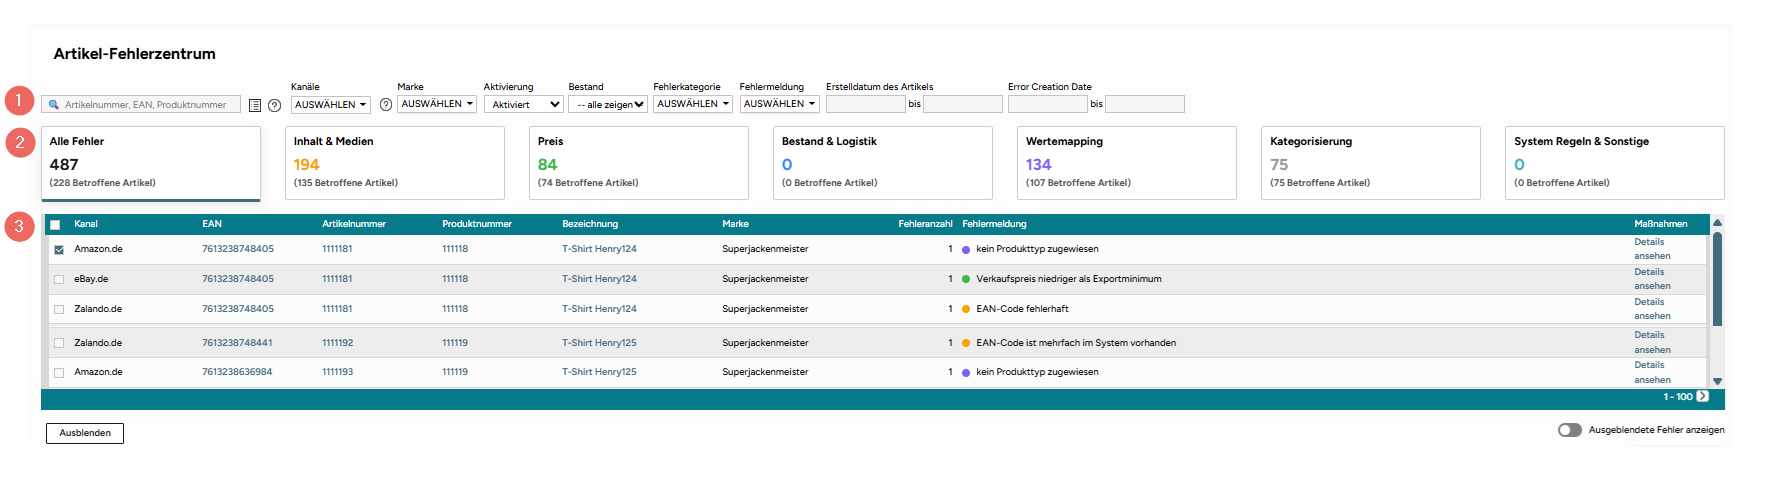Image resolution: width=1775 pixels, height=484 pixels.
Task: Open the Aktivierung dropdown showing Aktiviert
Action: coord(524,104)
